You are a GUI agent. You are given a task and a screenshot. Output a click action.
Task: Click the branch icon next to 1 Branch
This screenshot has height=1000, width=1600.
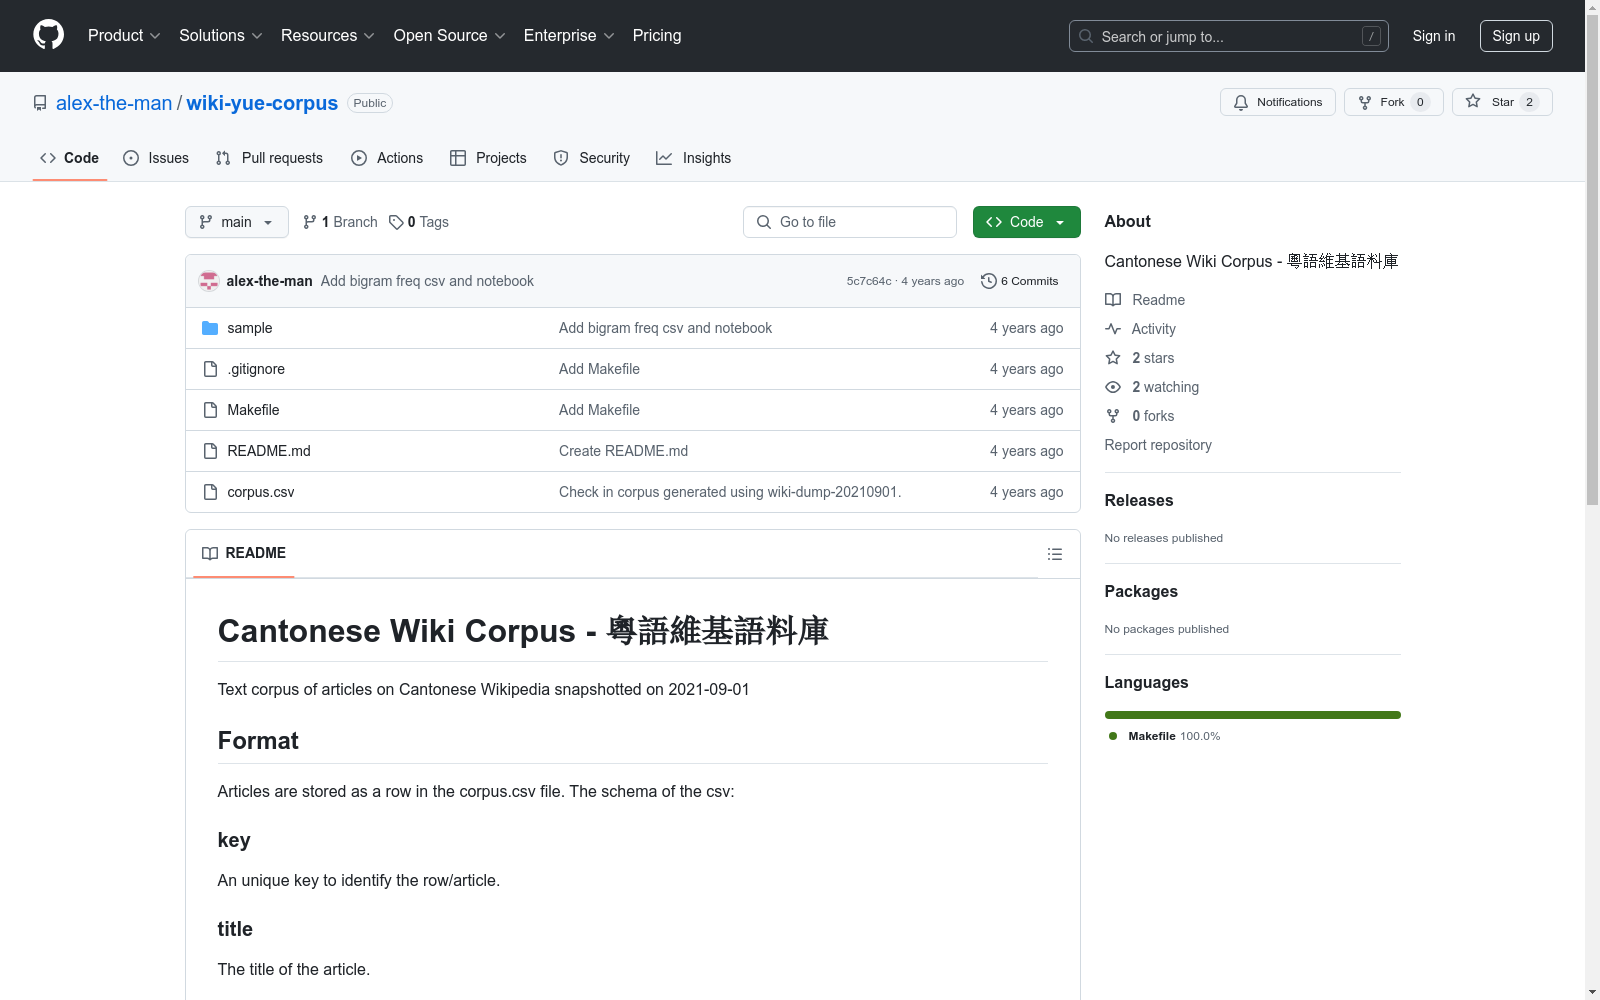click(x=310, y=222)
